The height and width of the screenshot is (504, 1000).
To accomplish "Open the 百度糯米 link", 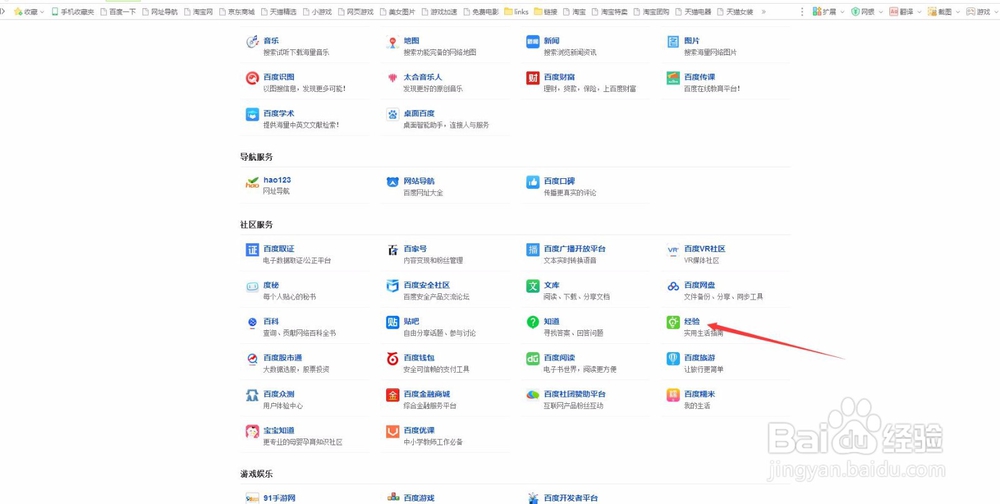I will click(x=700, y=394).
